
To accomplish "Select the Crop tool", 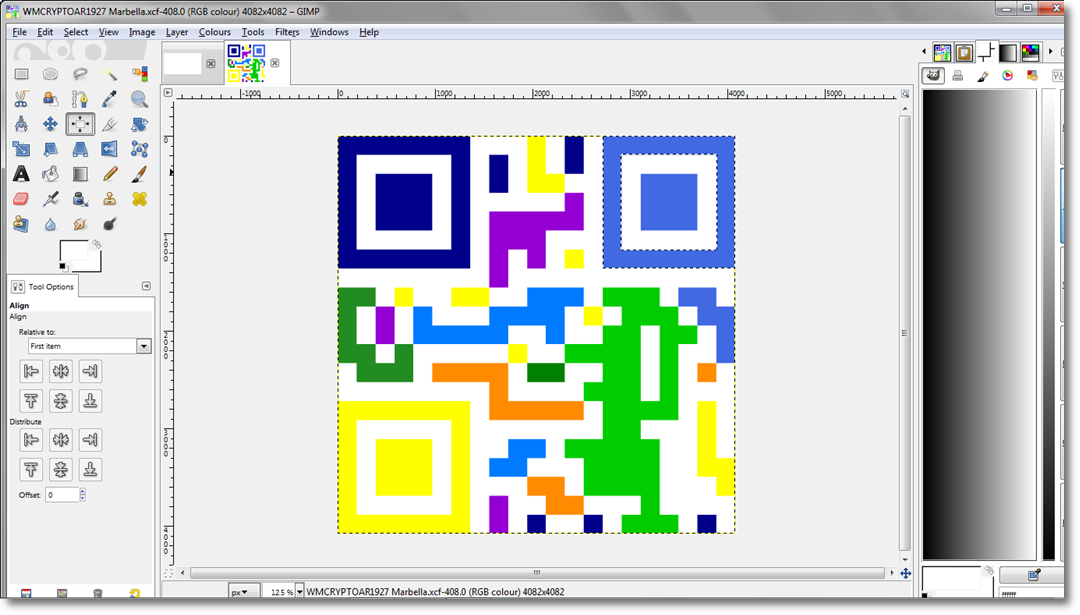I will coord(110,124).
